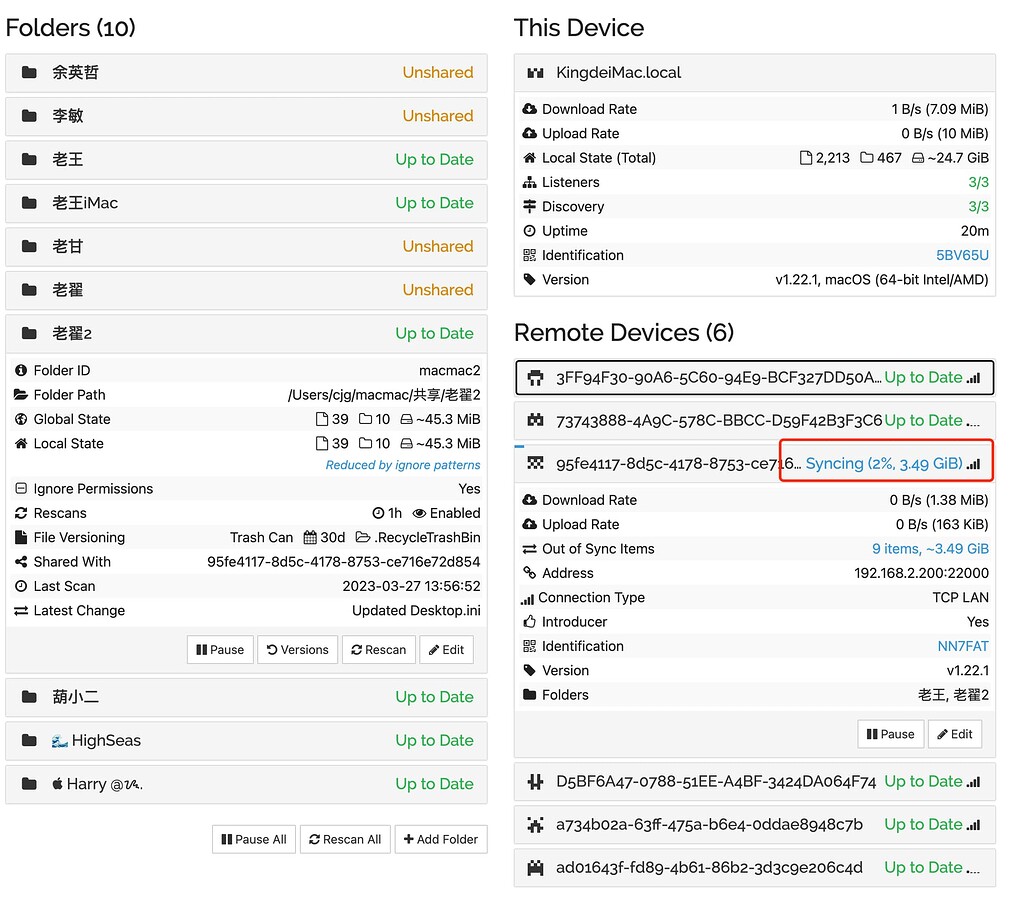Click the identicon for device 3FF94F30
This screenshot has height=900, width=1024.
[536, 378]
